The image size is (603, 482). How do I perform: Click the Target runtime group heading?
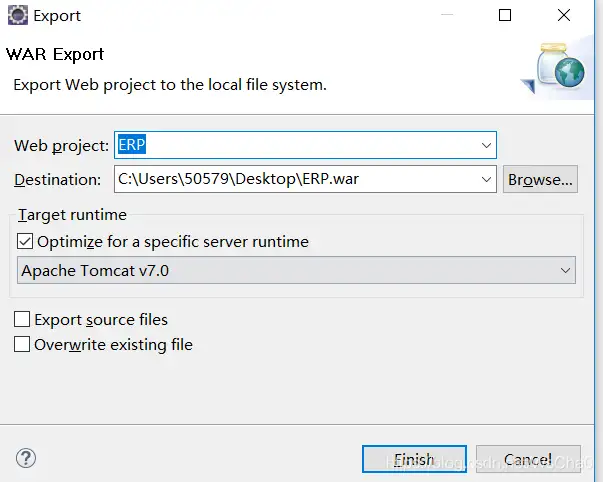pos(72,215)
